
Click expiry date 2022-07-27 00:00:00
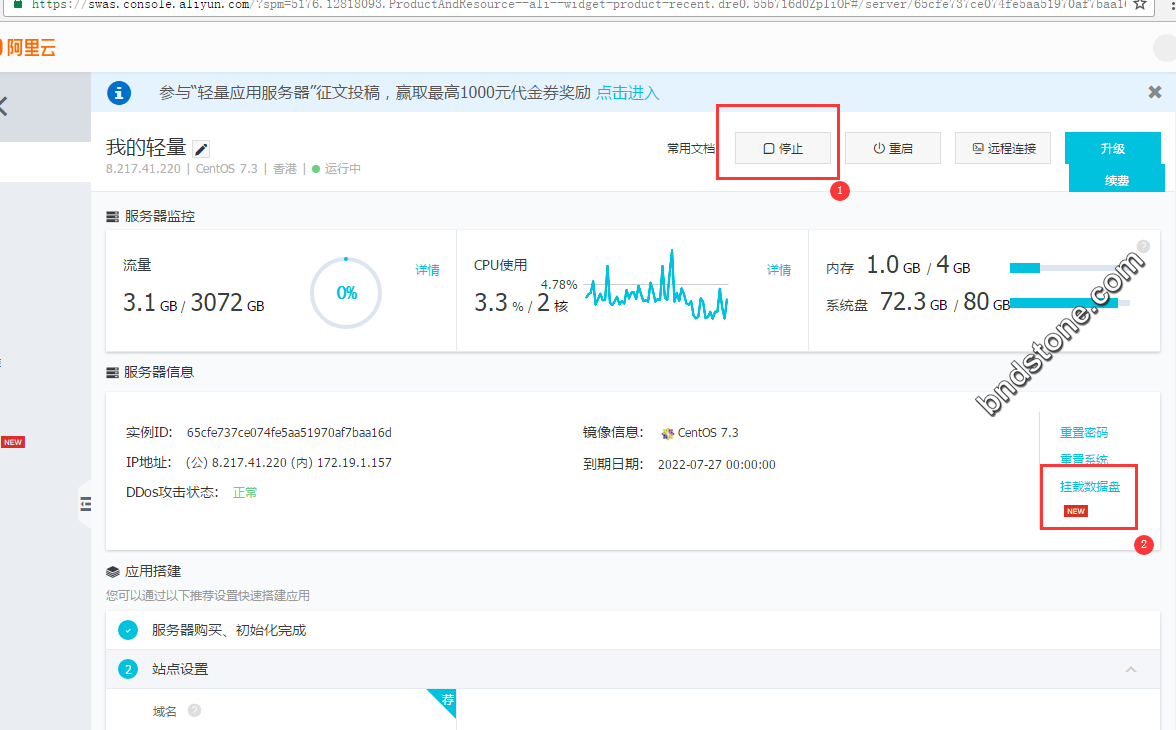pos(716,464)
